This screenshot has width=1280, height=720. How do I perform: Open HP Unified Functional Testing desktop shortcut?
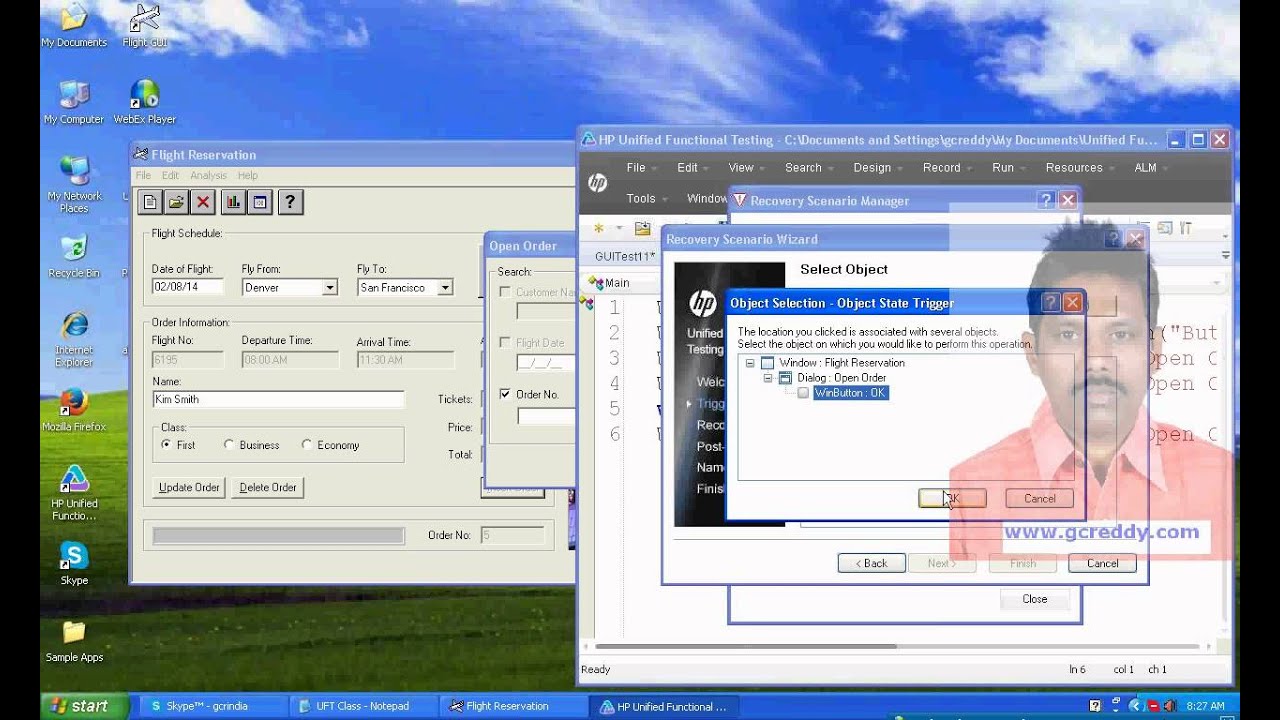pyautogui.click(x=74, y=493)
